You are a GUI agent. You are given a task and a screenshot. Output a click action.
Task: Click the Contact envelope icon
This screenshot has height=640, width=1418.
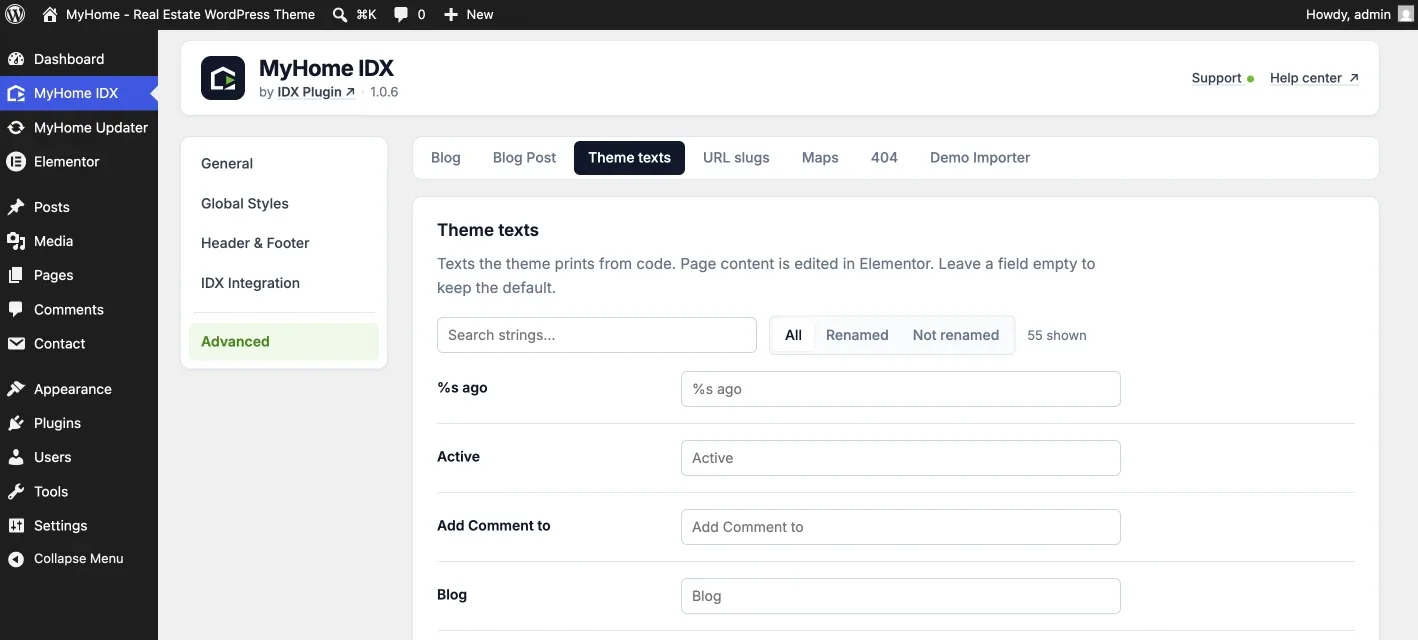tap(16, 343)
